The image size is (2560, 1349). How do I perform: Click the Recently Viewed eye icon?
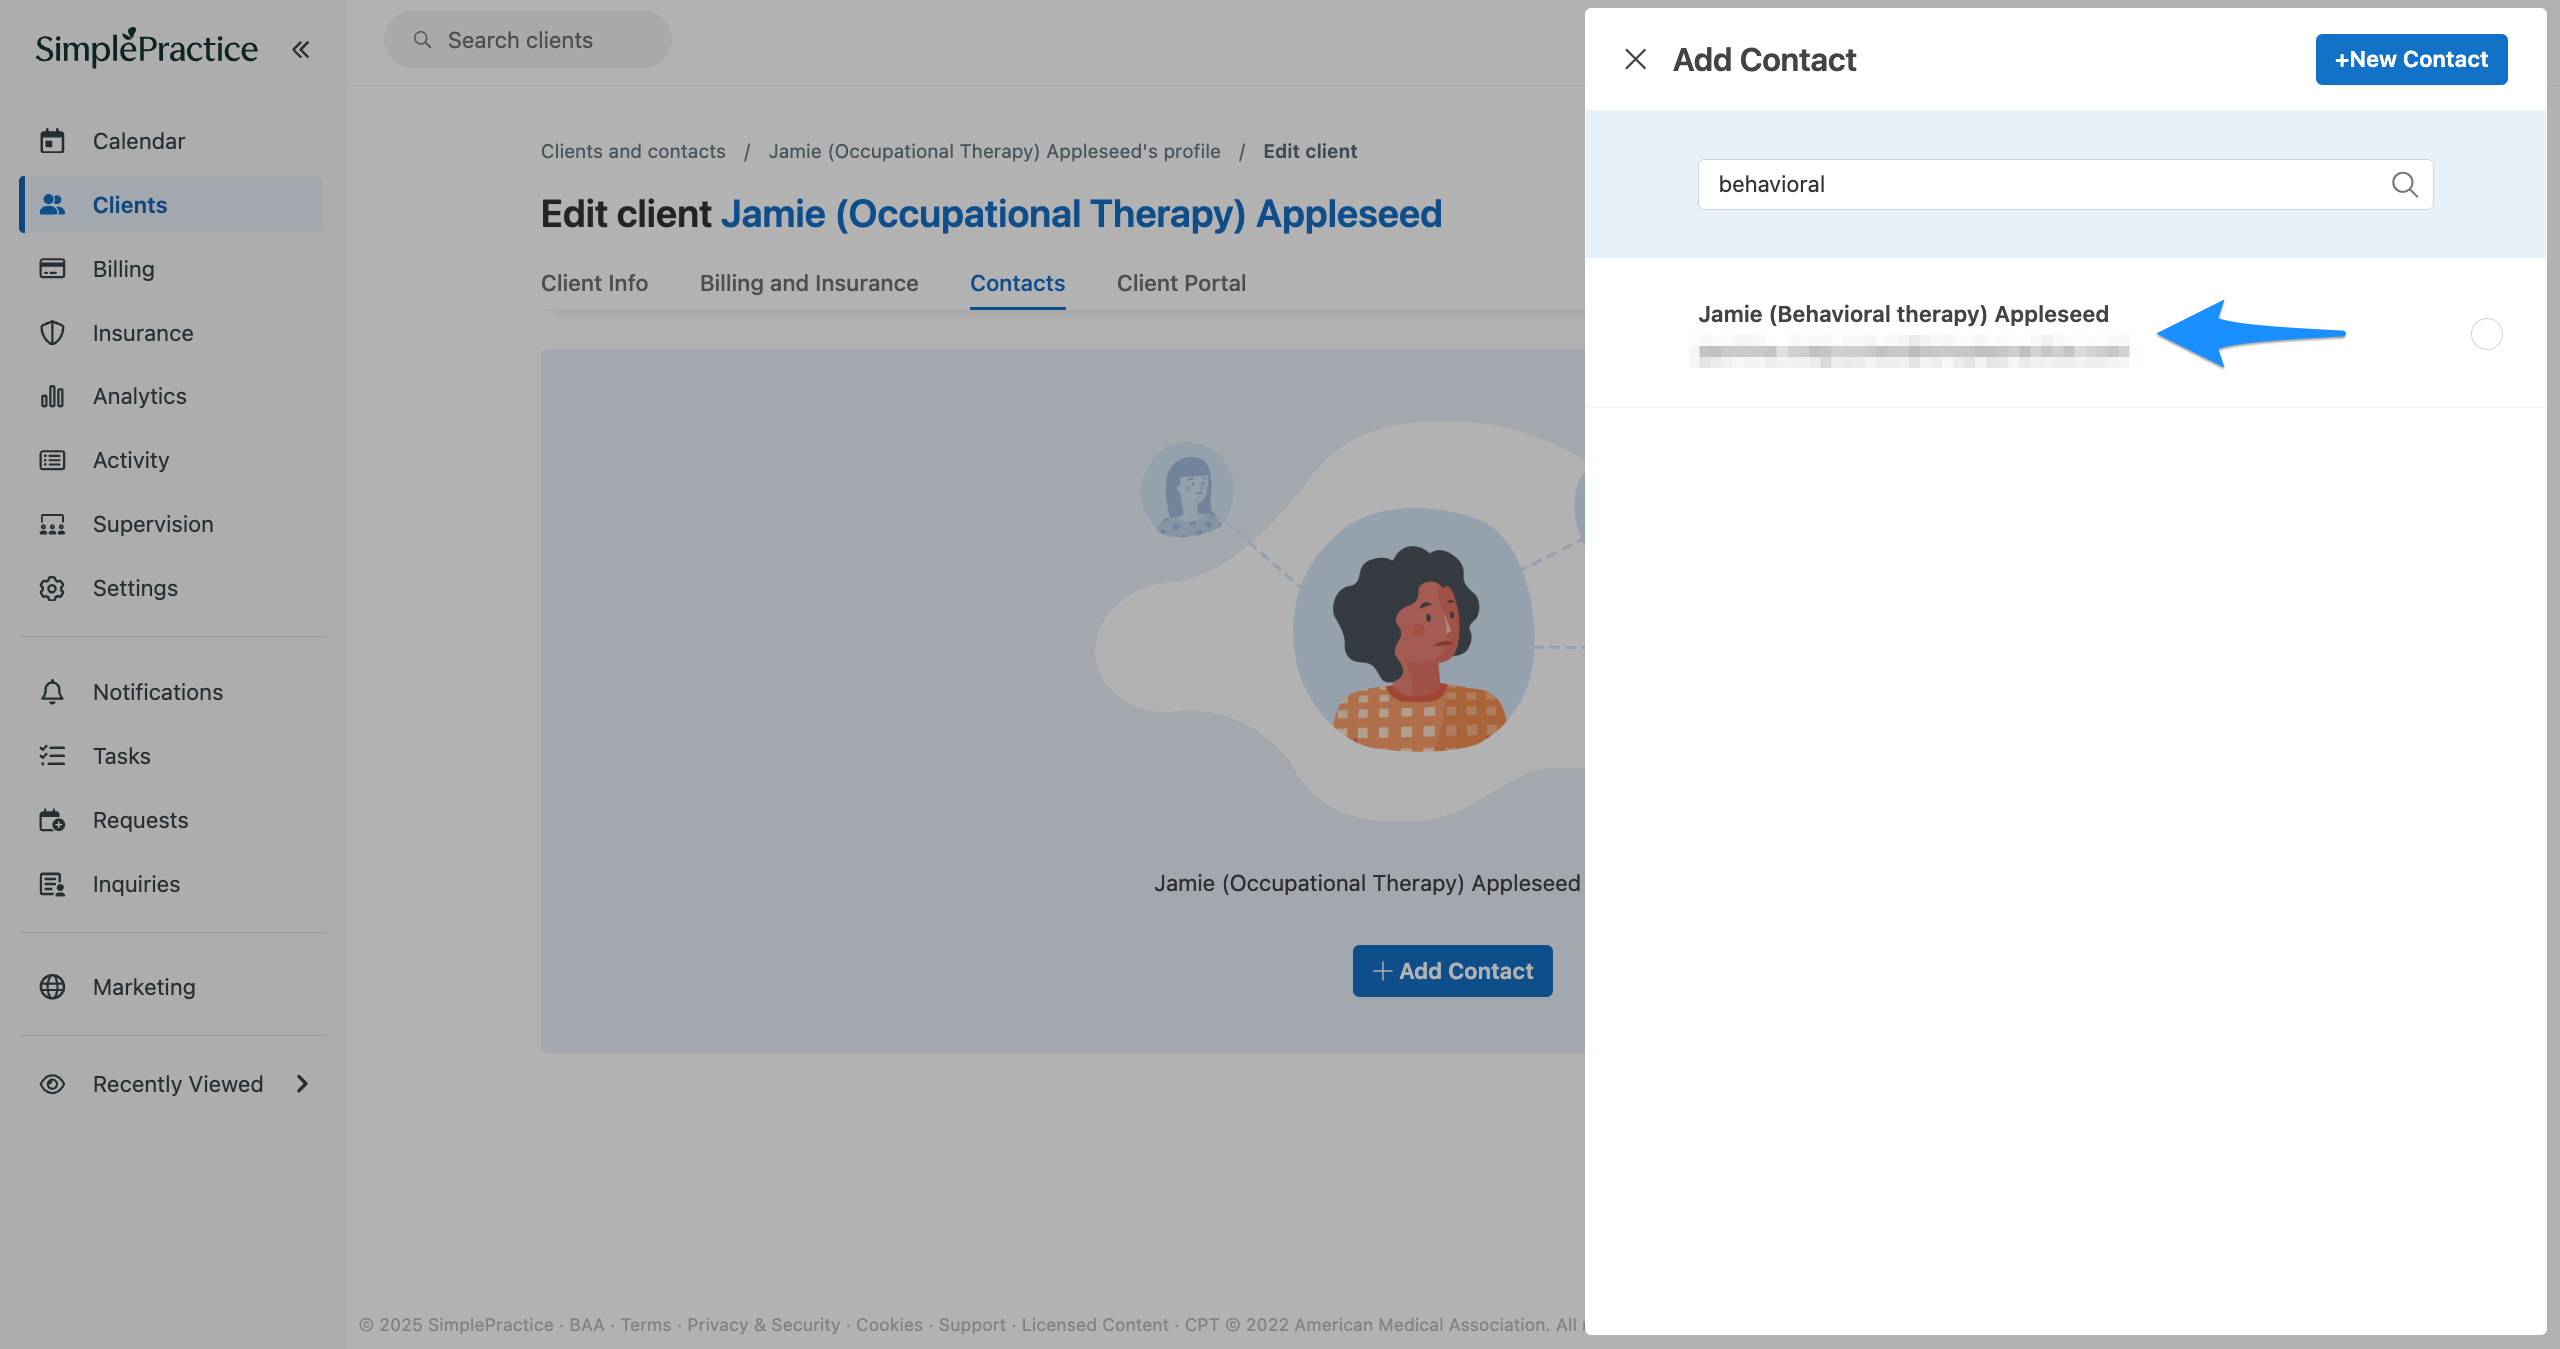pos(52,1084)
